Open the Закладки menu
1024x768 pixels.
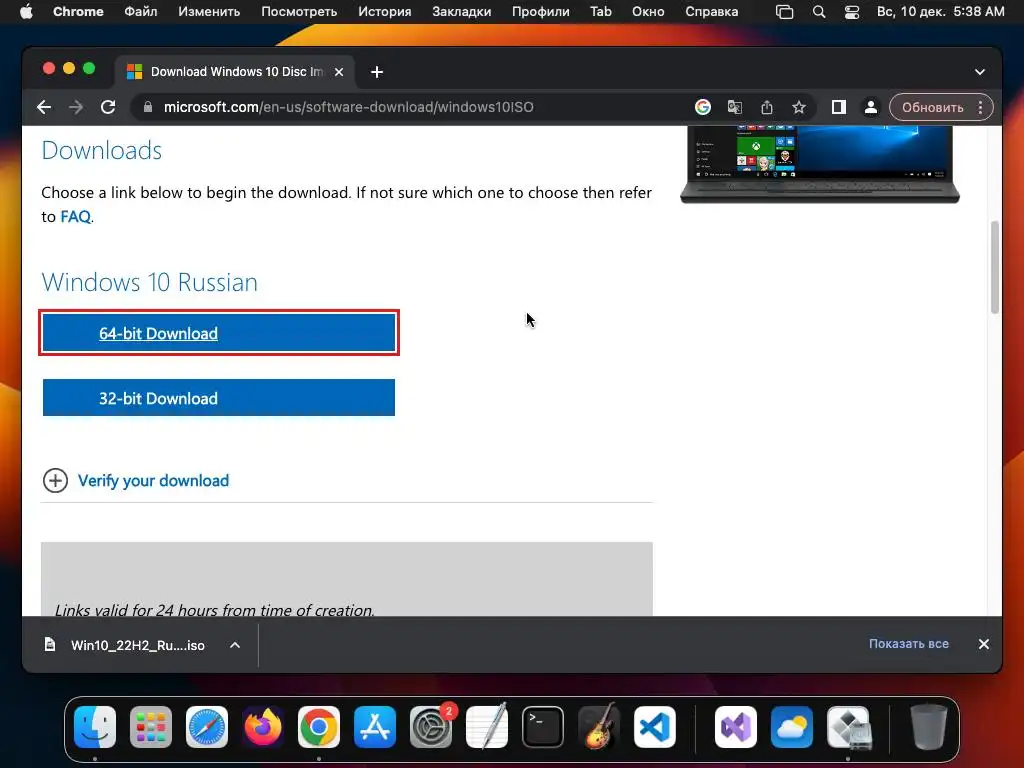click(462, 12)
